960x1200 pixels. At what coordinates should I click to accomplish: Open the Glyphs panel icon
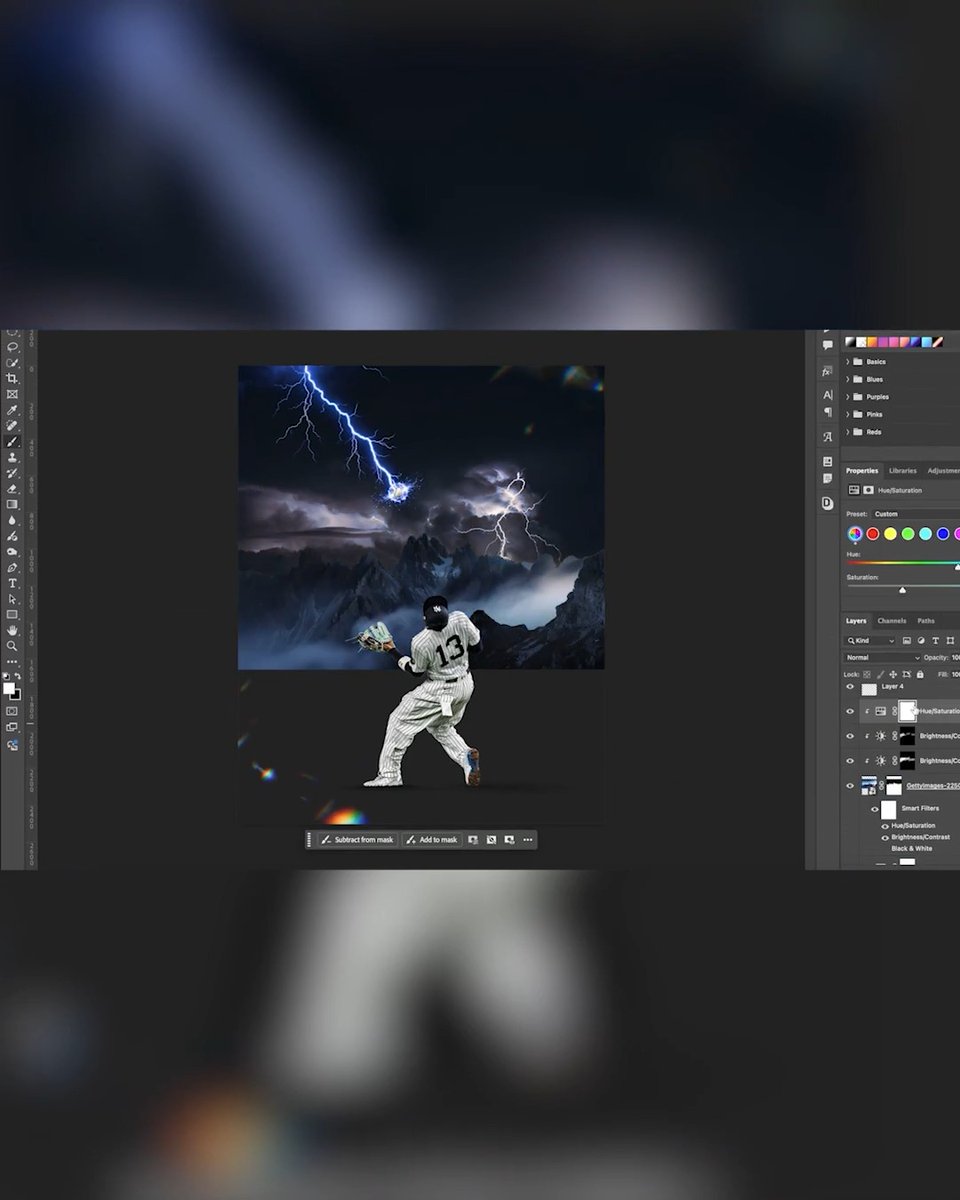827,437
